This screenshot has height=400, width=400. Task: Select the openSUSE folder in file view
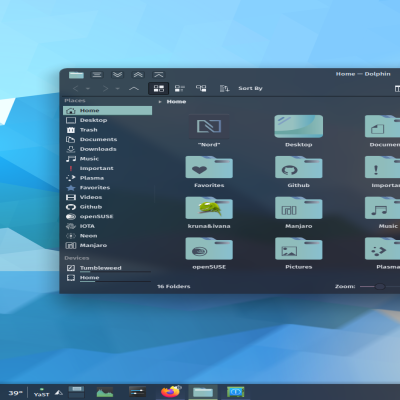tap(209, 253)
